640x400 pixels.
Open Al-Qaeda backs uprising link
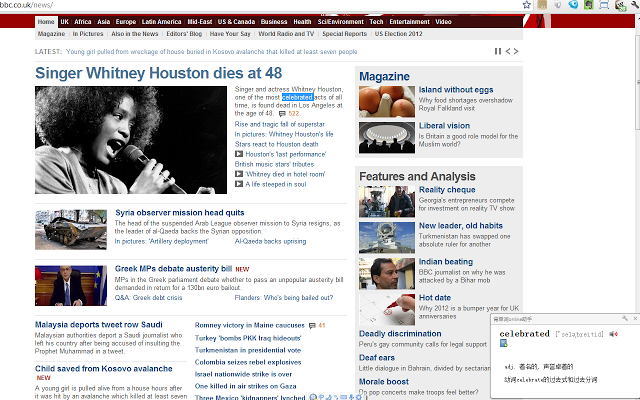(x=270, y=242)
